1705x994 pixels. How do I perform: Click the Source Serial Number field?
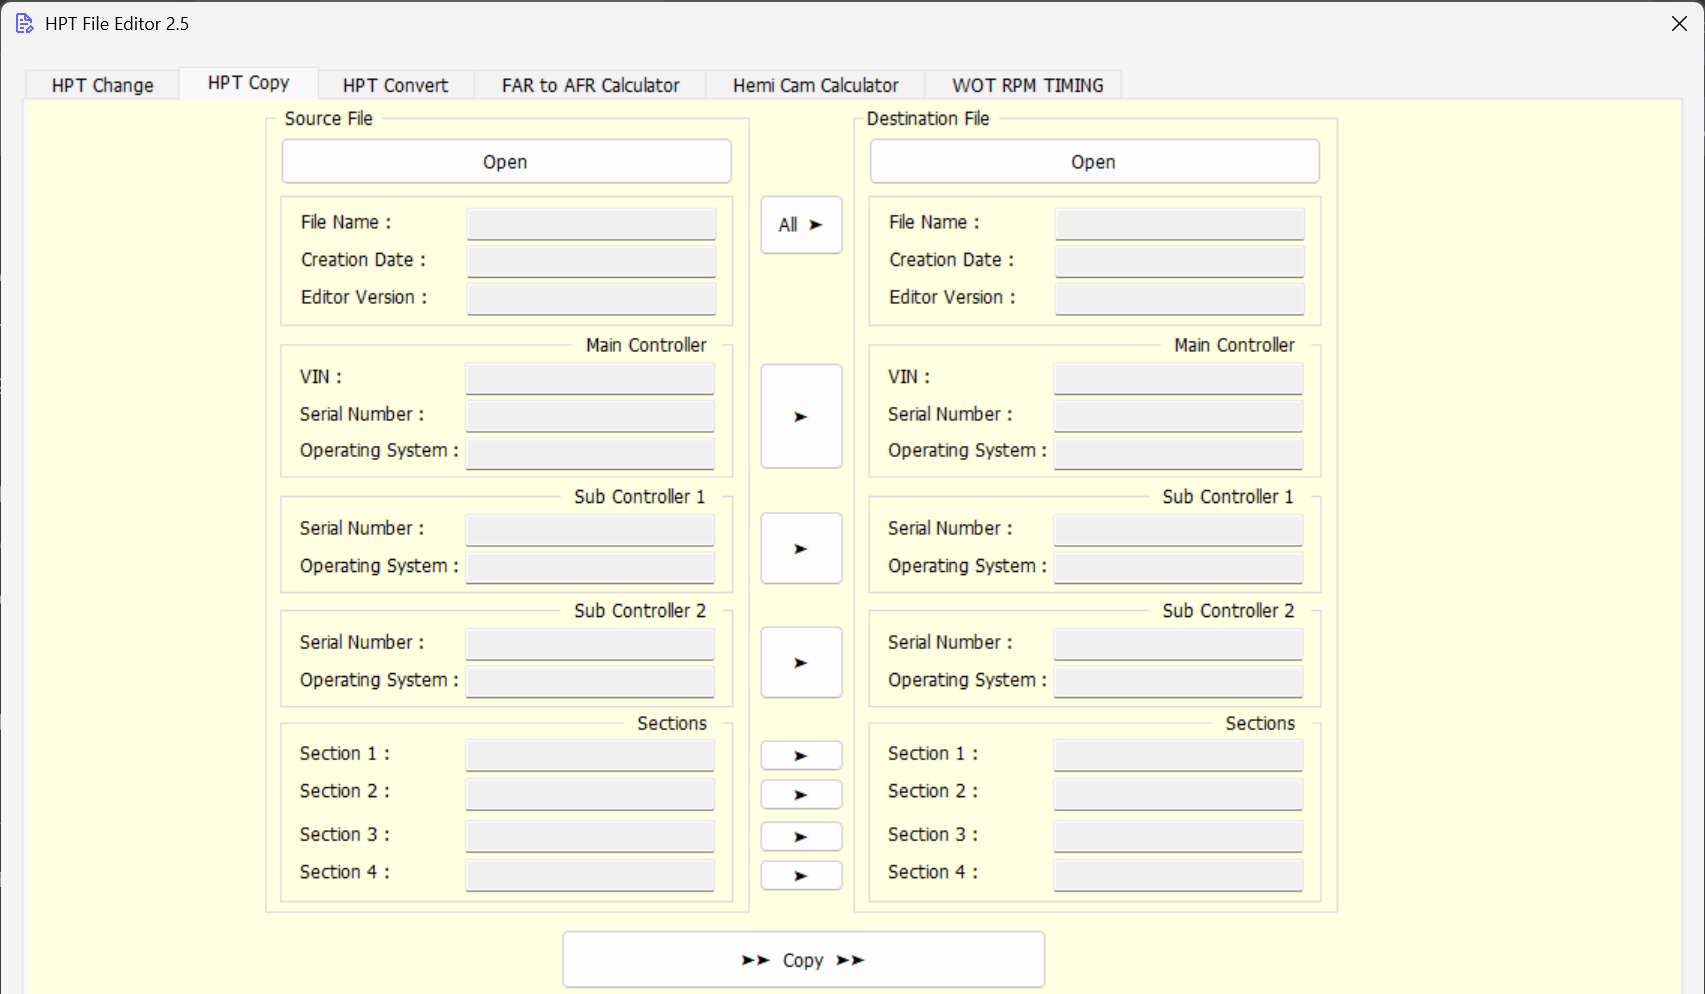(590, 414)
